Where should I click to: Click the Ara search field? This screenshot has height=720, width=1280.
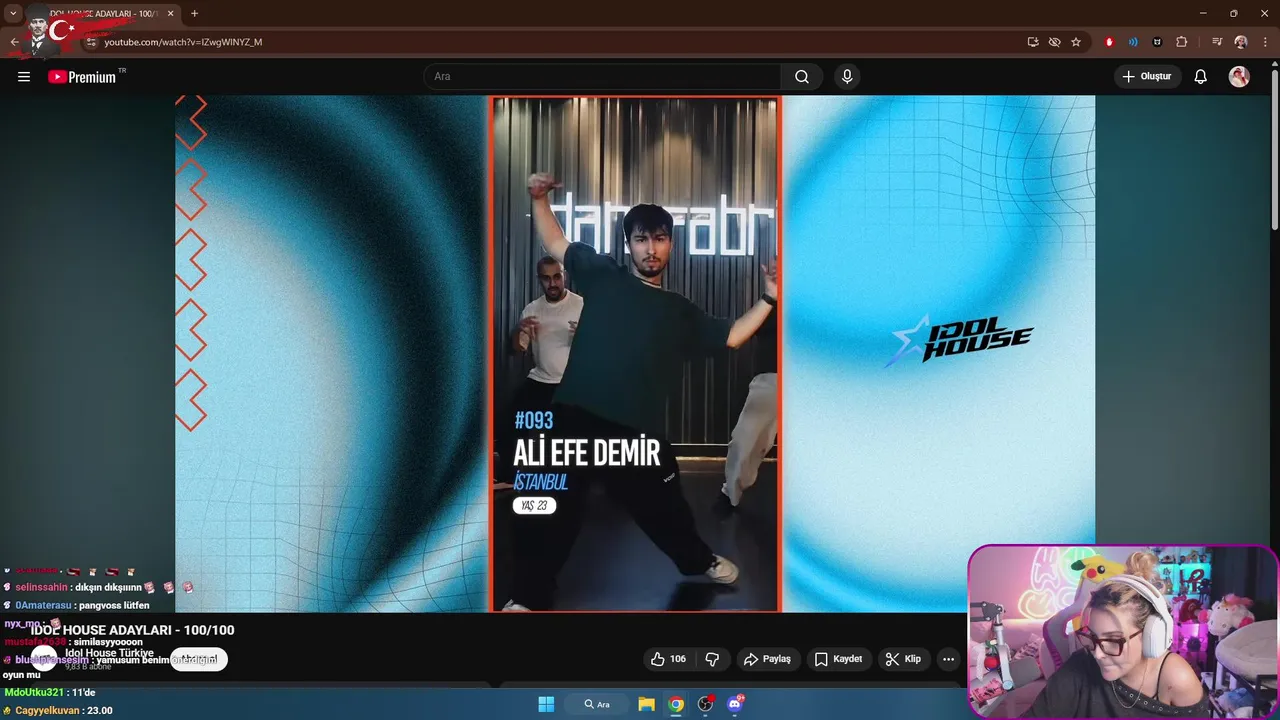(603, 77)
